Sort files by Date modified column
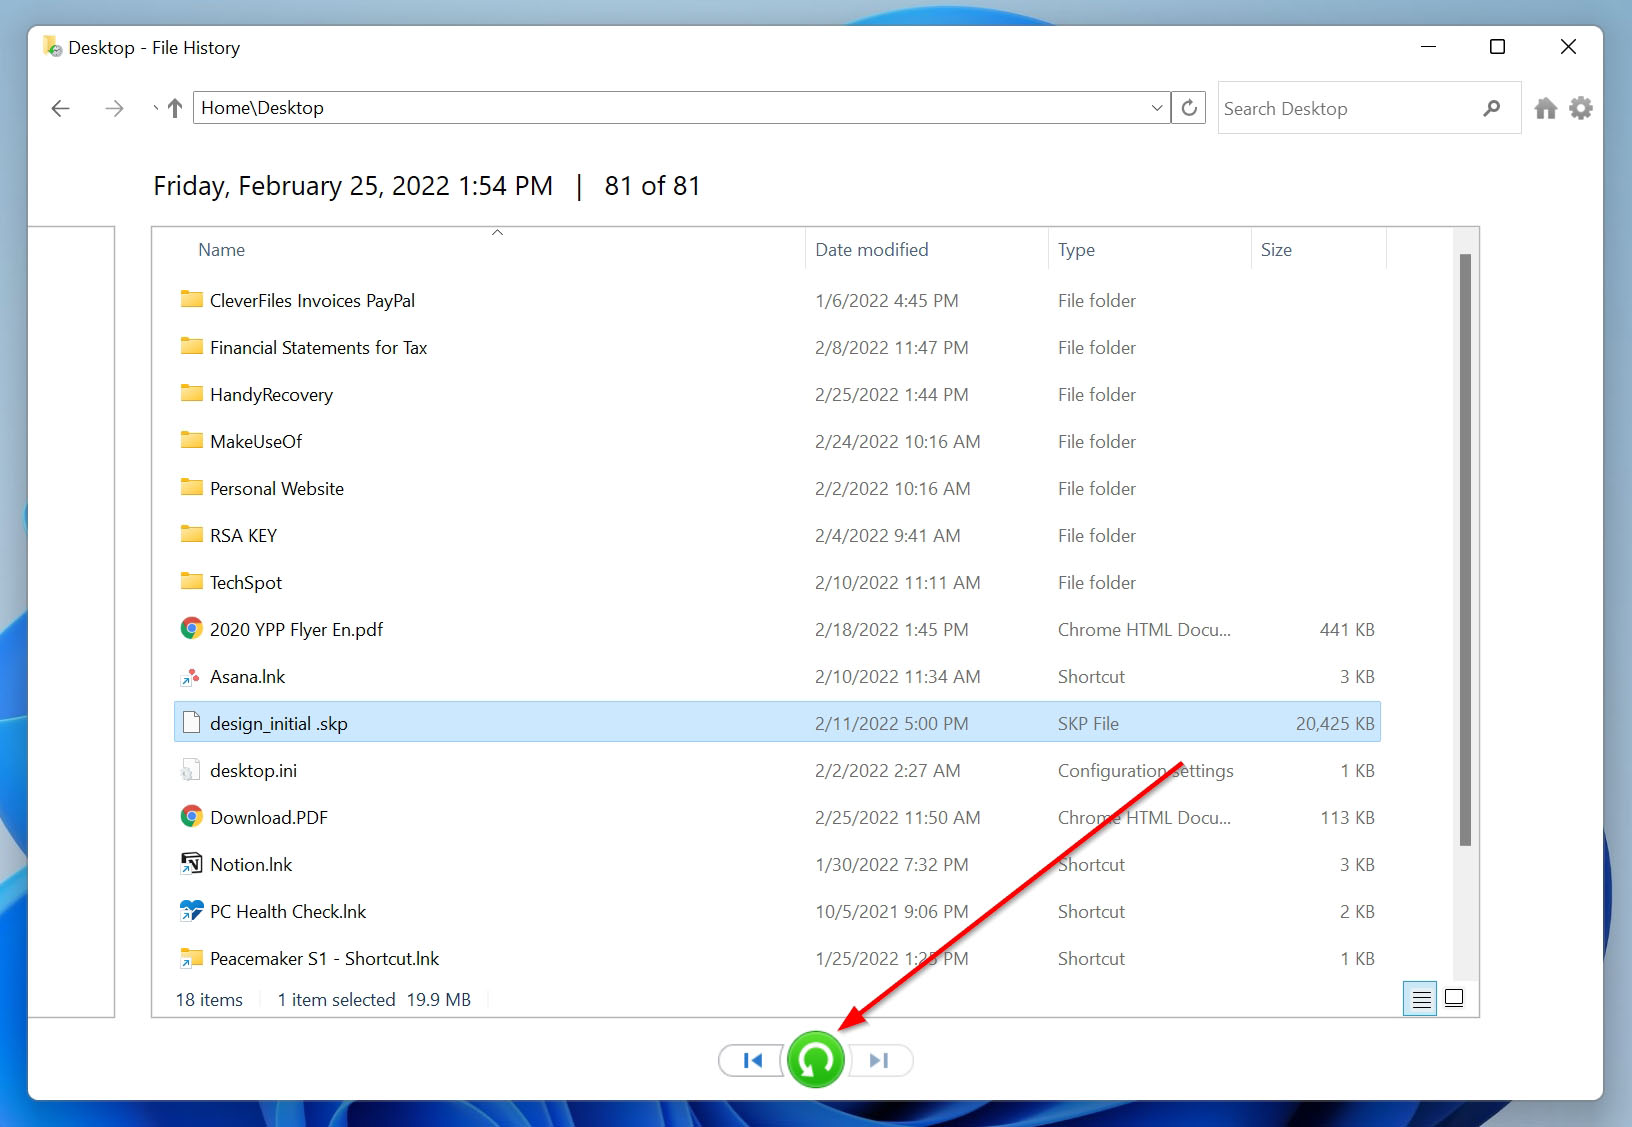 click(x=870, y=249)
